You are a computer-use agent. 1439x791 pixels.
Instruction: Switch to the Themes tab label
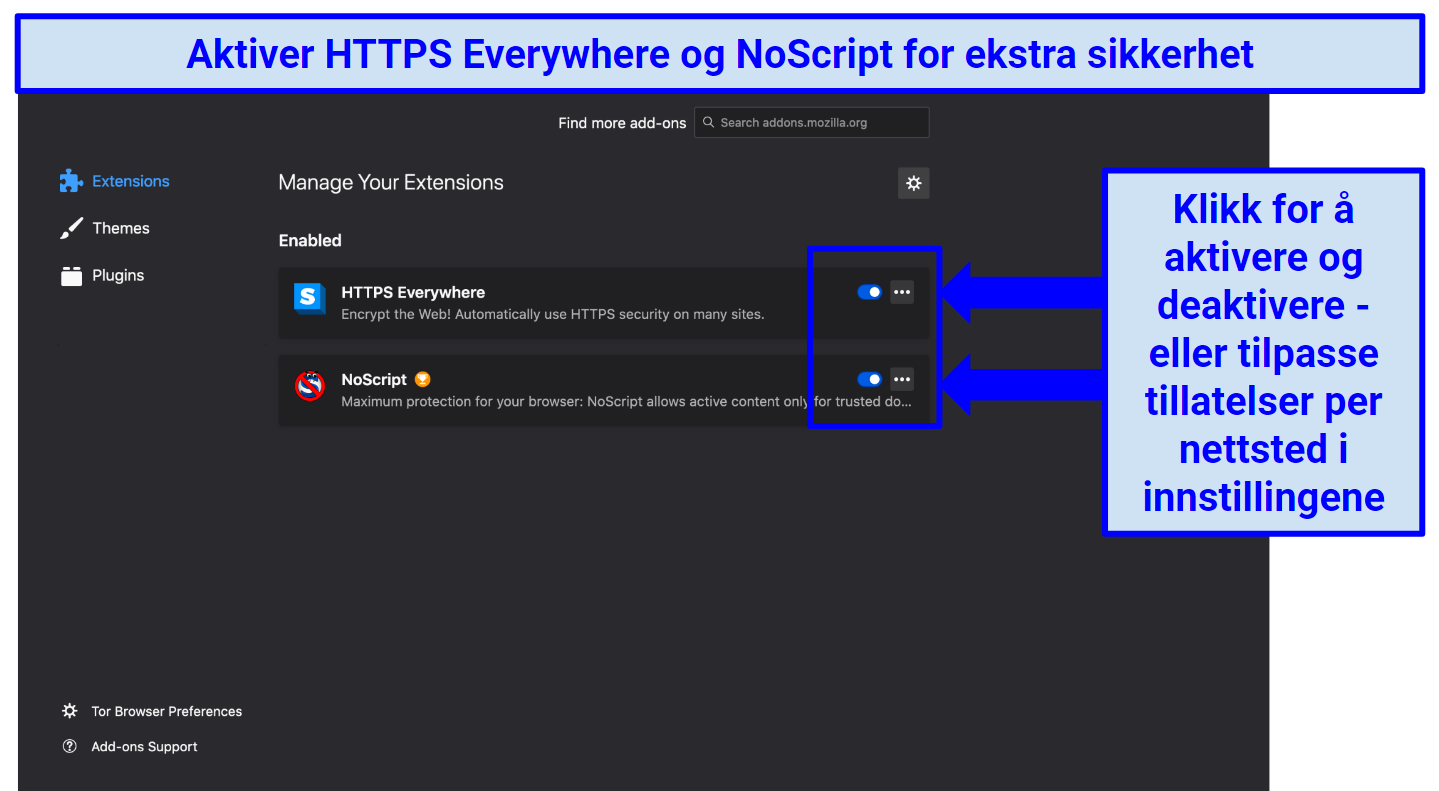[x=121, y=228]
